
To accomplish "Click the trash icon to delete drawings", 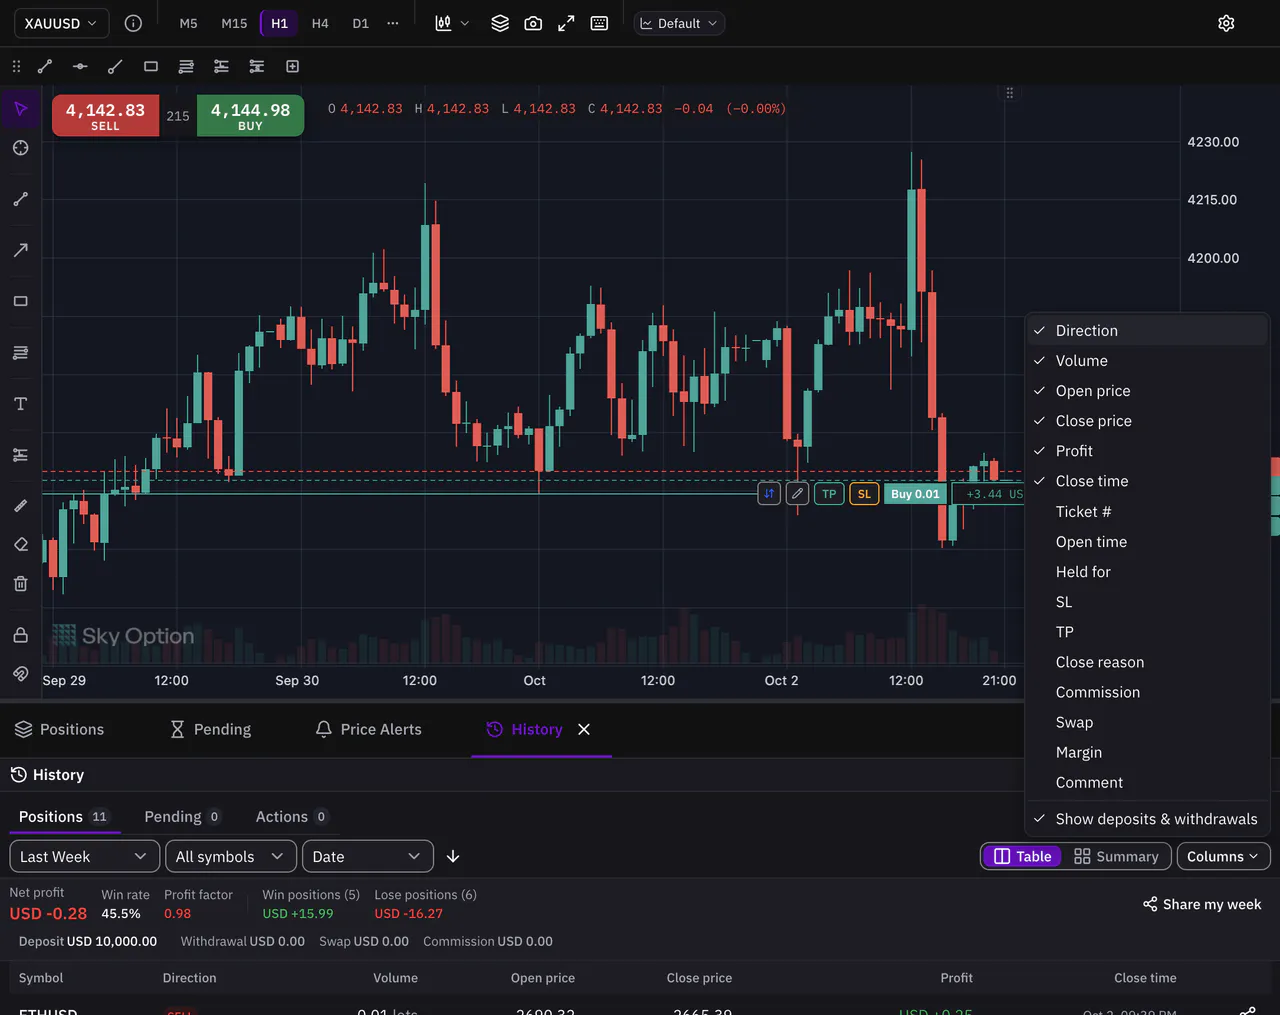I will point(20,583).
